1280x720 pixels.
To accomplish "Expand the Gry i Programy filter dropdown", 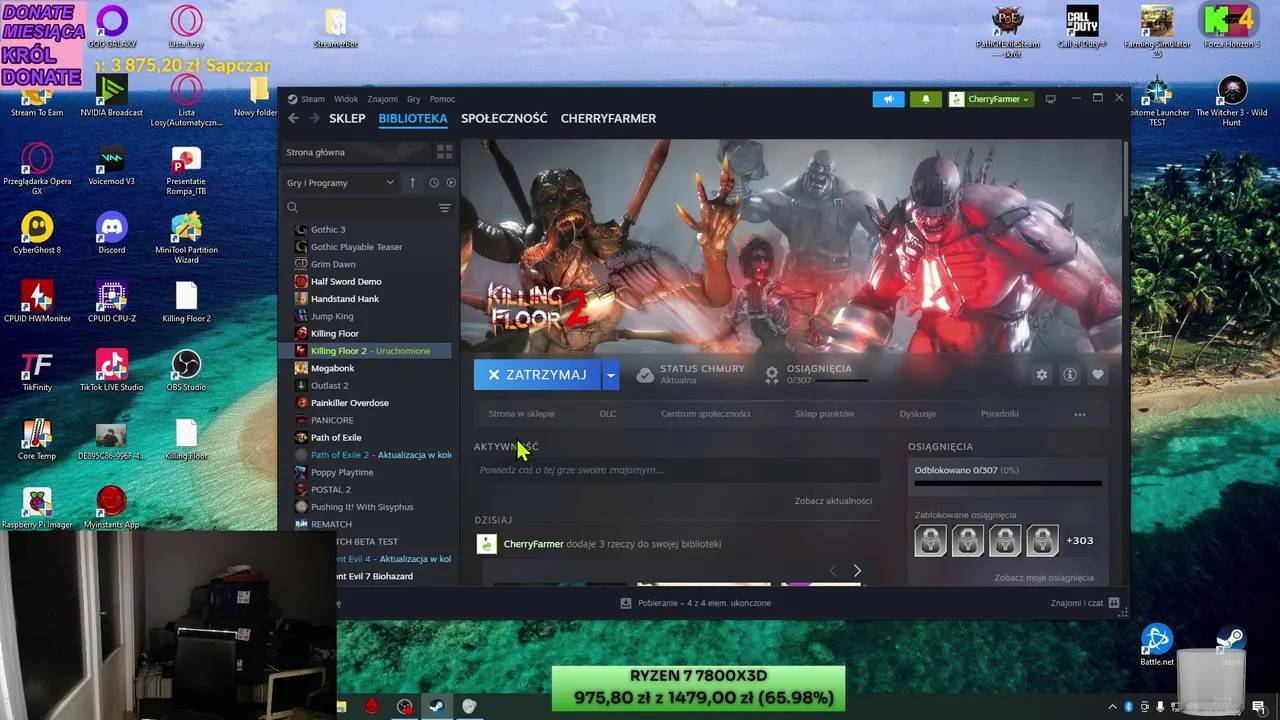I will click(340, 183).
